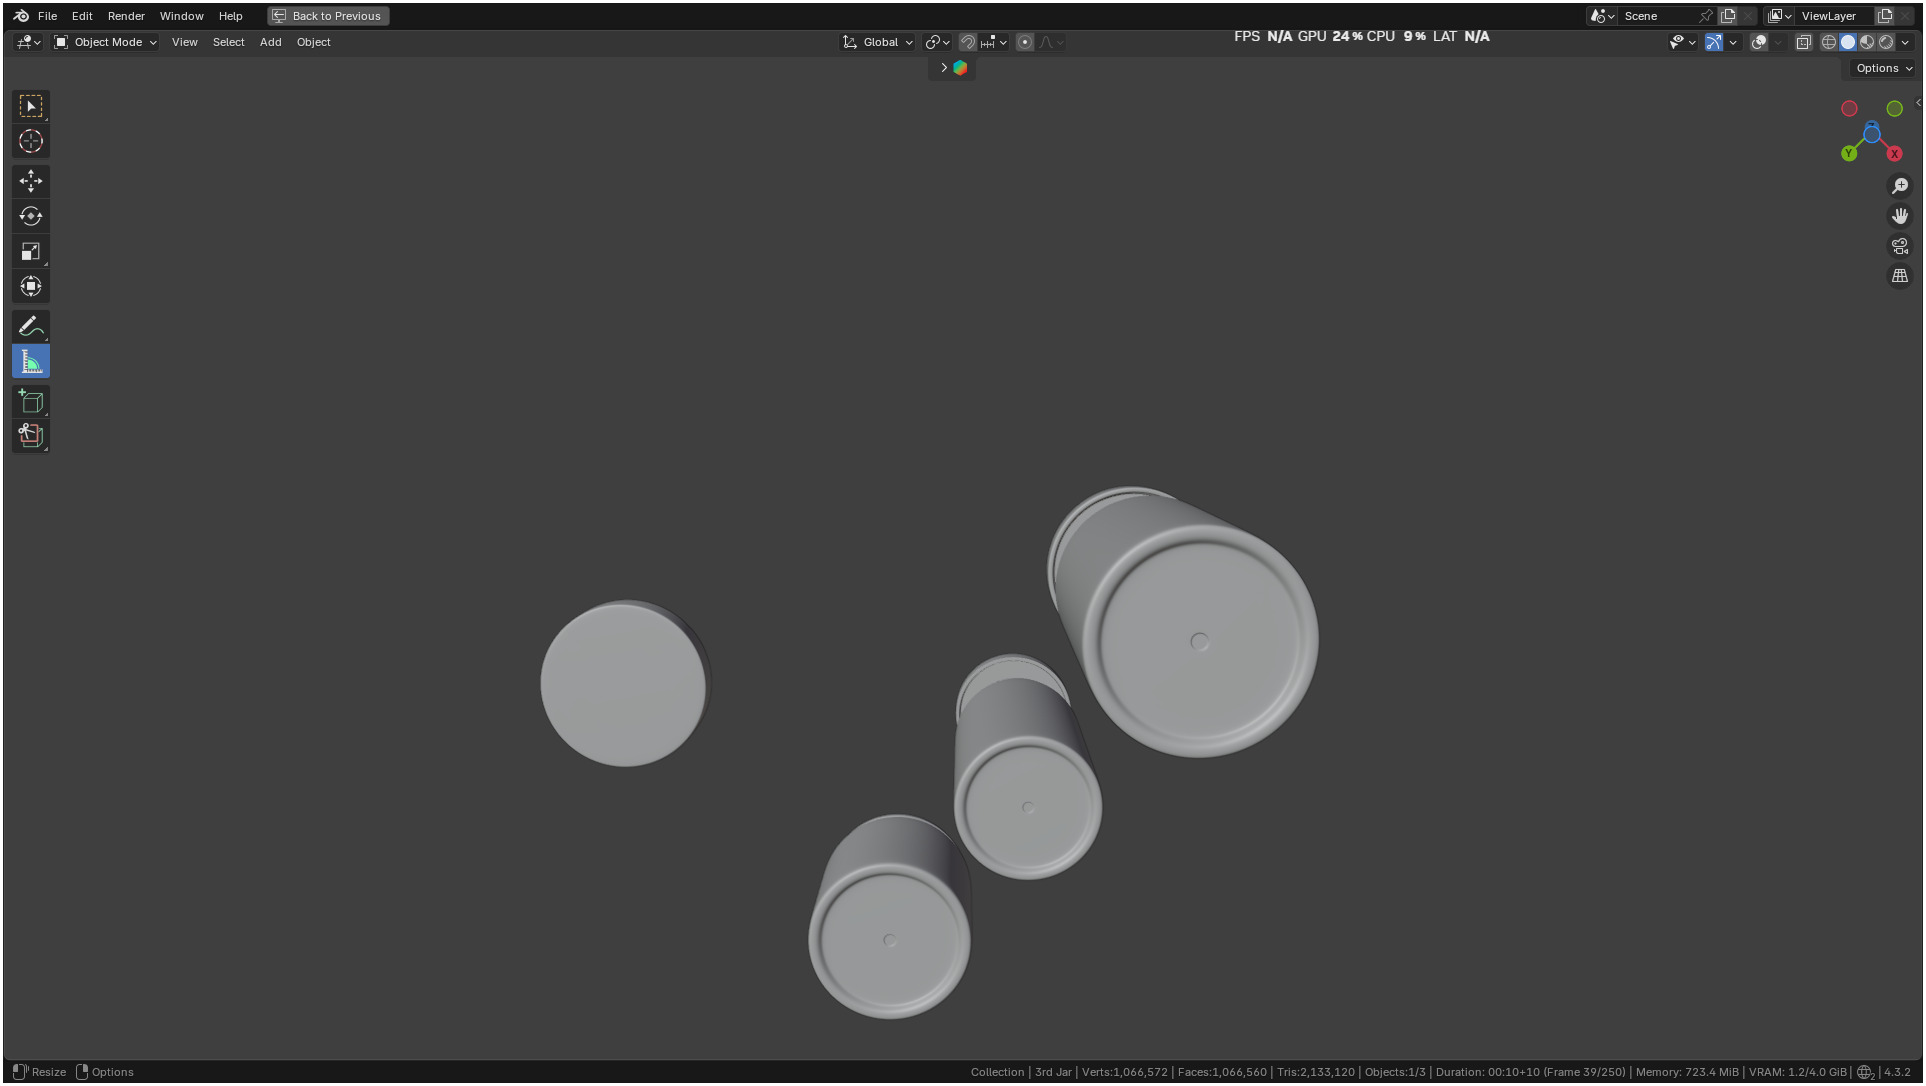The height and width of the screenshot is (1086, 1926).
Task: Select the Rotate tool
Action: point(31,216)
